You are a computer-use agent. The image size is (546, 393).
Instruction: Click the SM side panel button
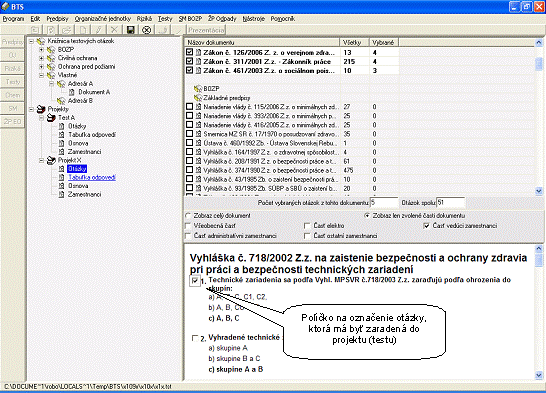coord(12,108)
